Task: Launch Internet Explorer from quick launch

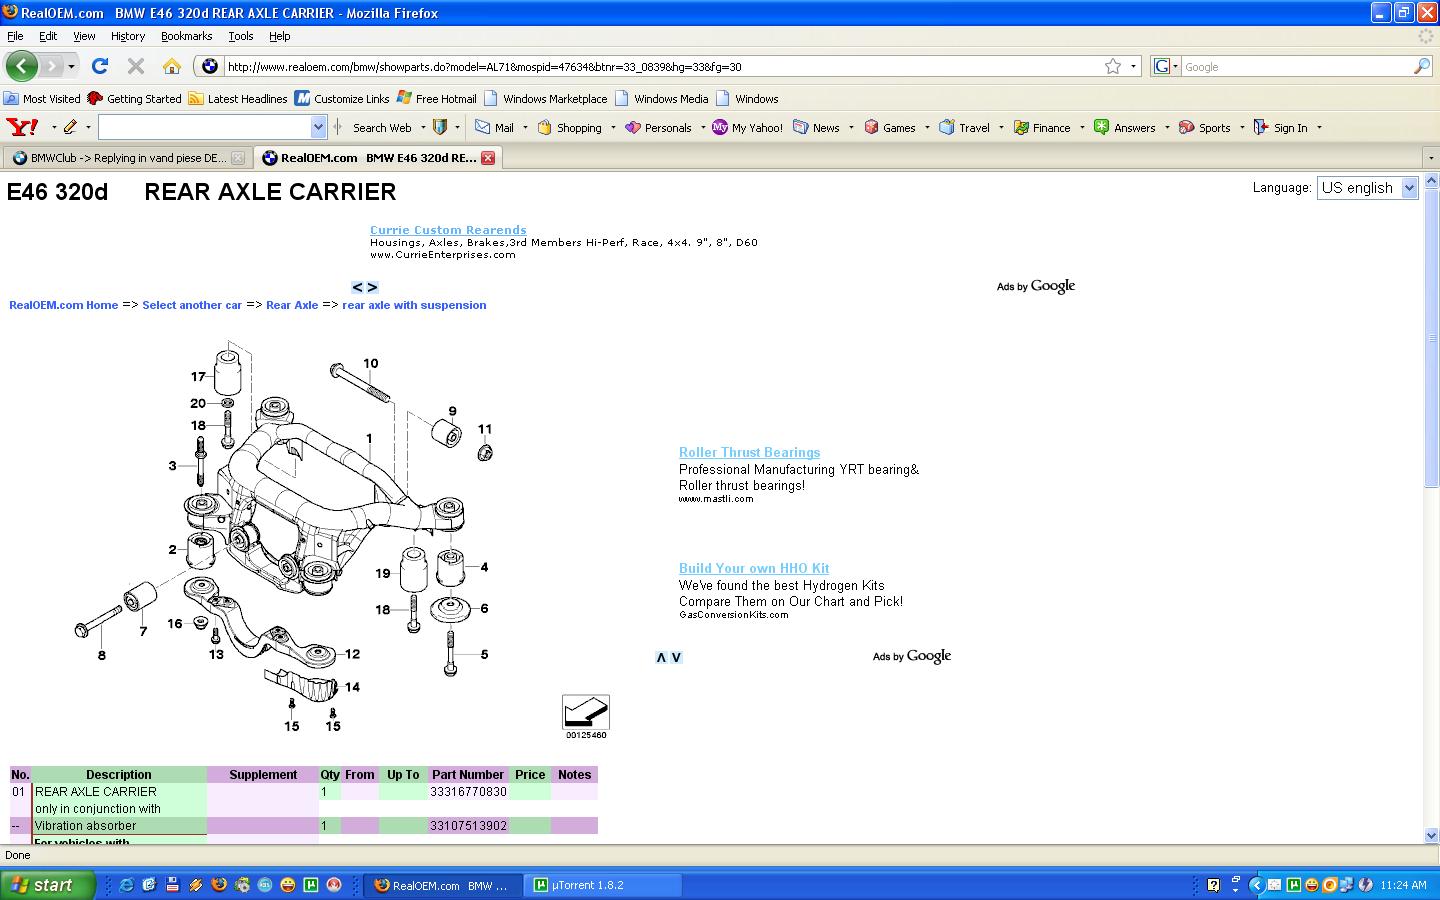Action: 127,885
